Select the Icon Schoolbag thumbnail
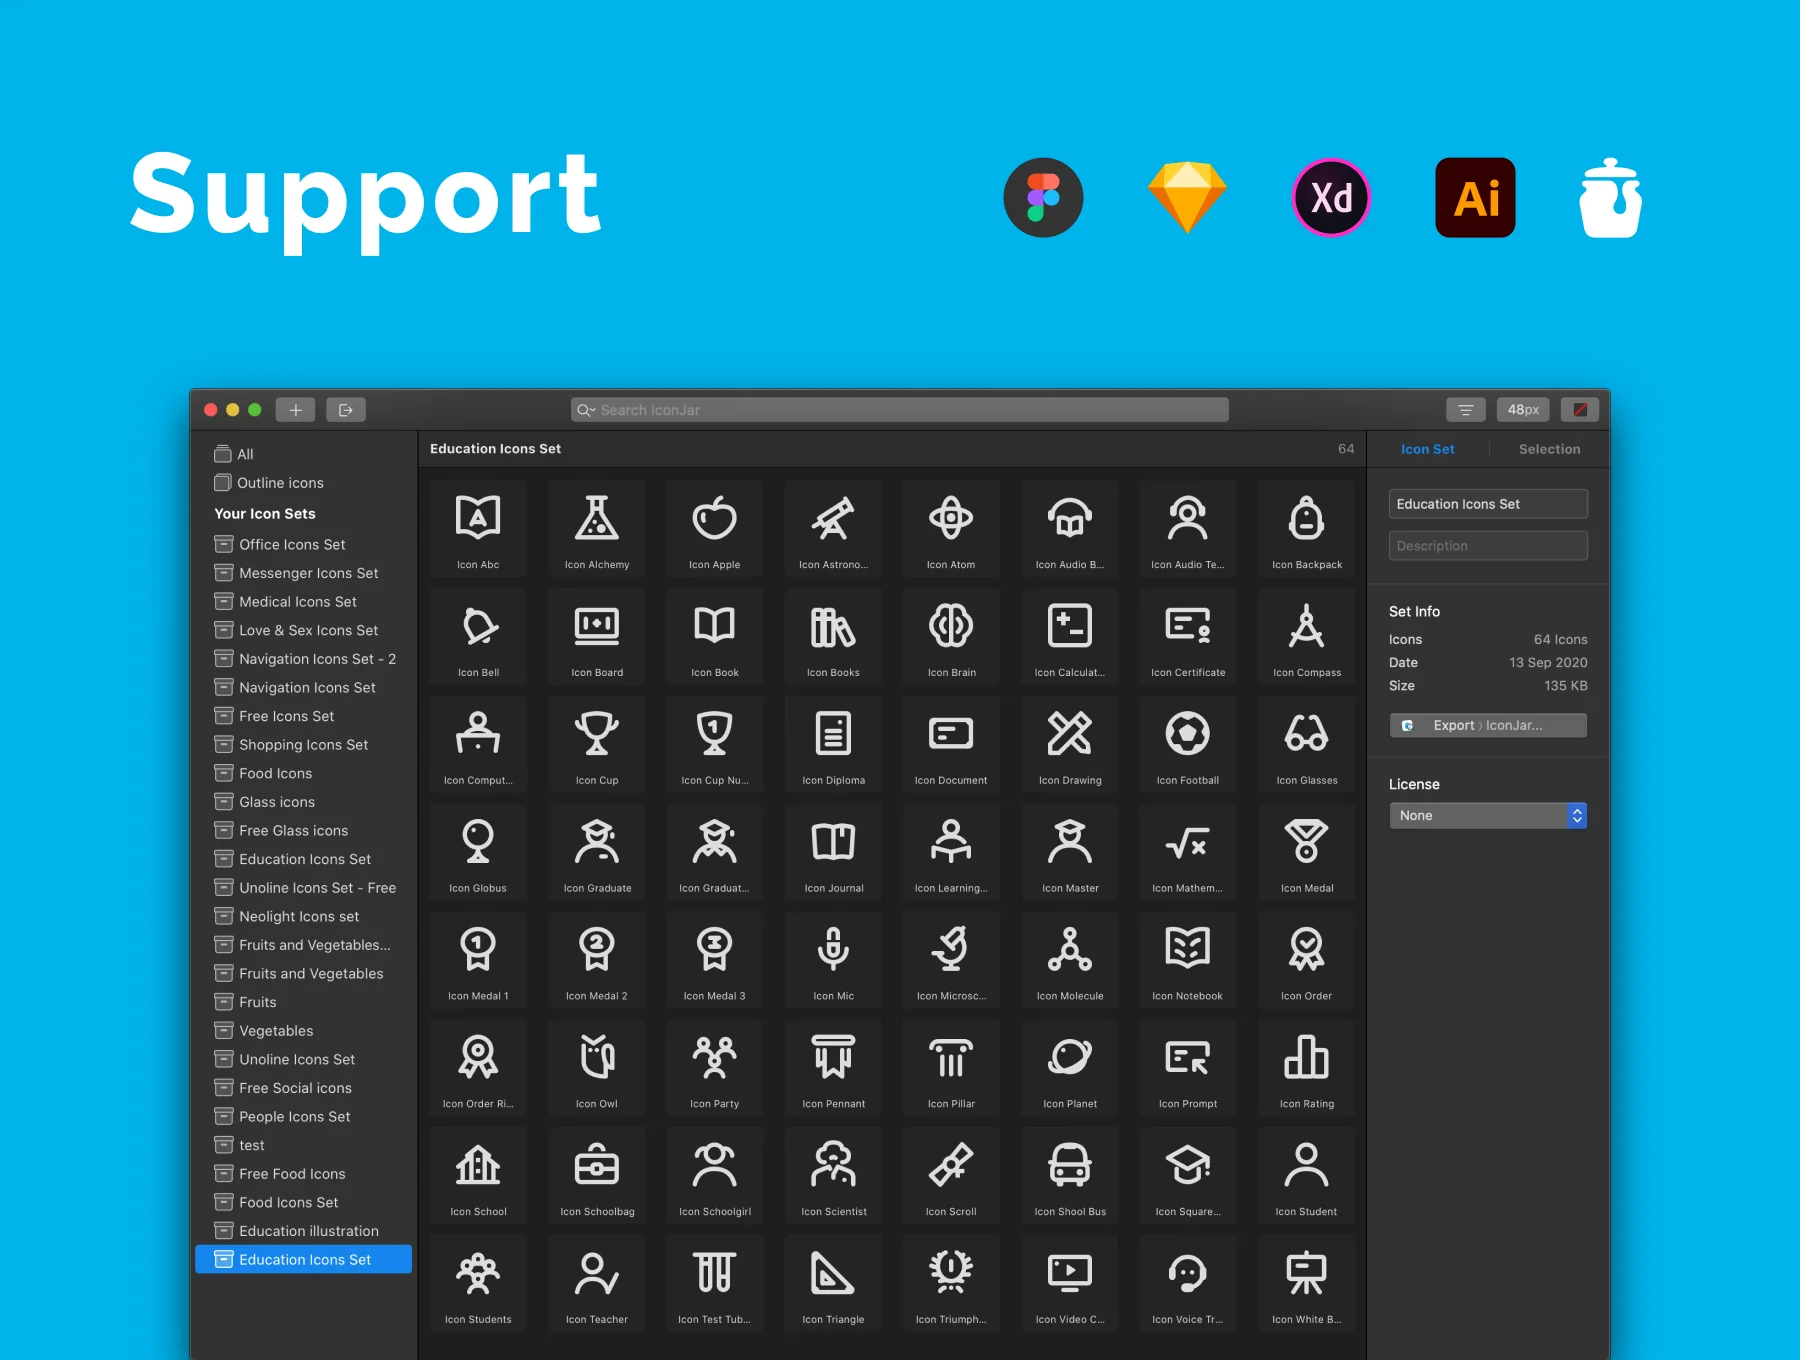Image resolution: width=1800 pixels, height=1360 pixels. tap(597, 1175)
